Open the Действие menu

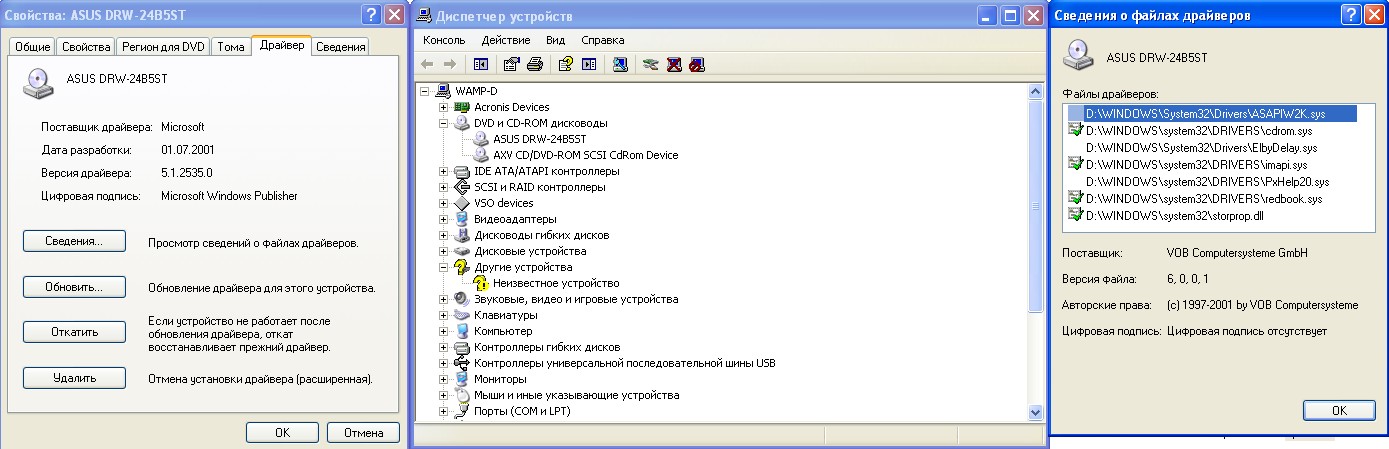(505, 40)
